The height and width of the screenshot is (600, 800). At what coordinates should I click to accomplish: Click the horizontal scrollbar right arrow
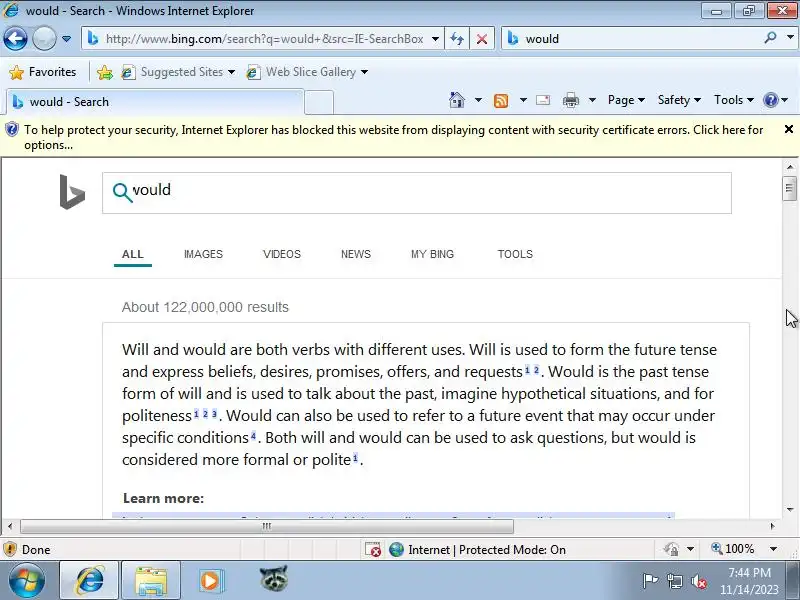coord(772,526)
